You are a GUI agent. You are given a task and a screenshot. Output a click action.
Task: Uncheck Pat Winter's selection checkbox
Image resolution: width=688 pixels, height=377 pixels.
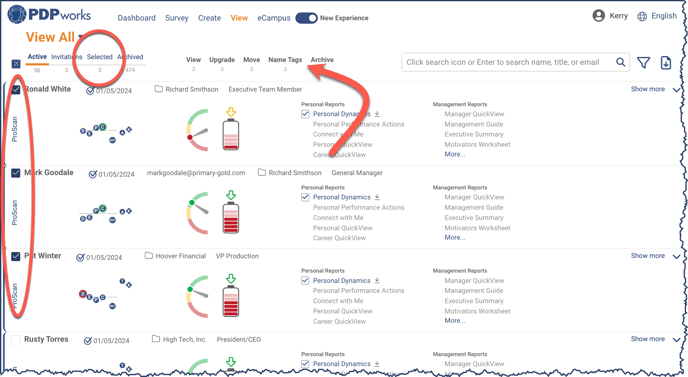(x=16, y=256)
